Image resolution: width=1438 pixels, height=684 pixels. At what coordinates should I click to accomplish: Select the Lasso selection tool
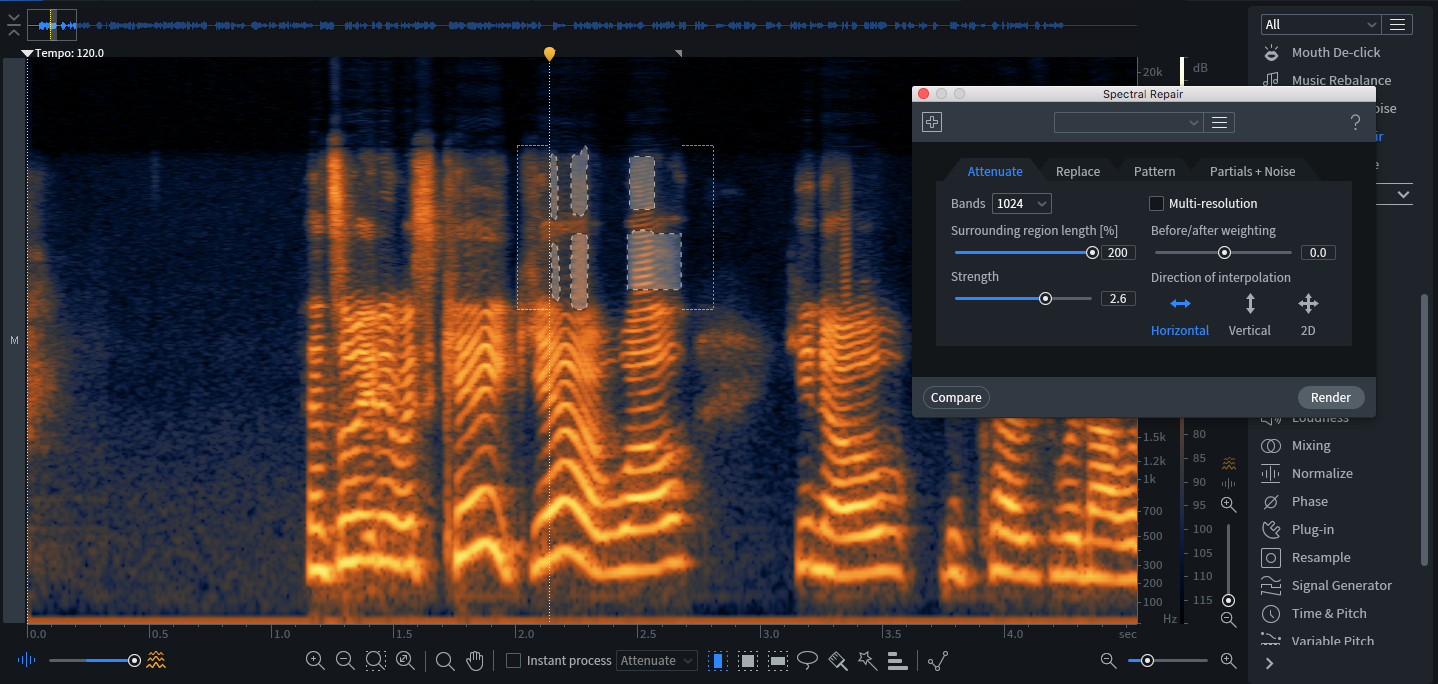click(x=808, y=660)
